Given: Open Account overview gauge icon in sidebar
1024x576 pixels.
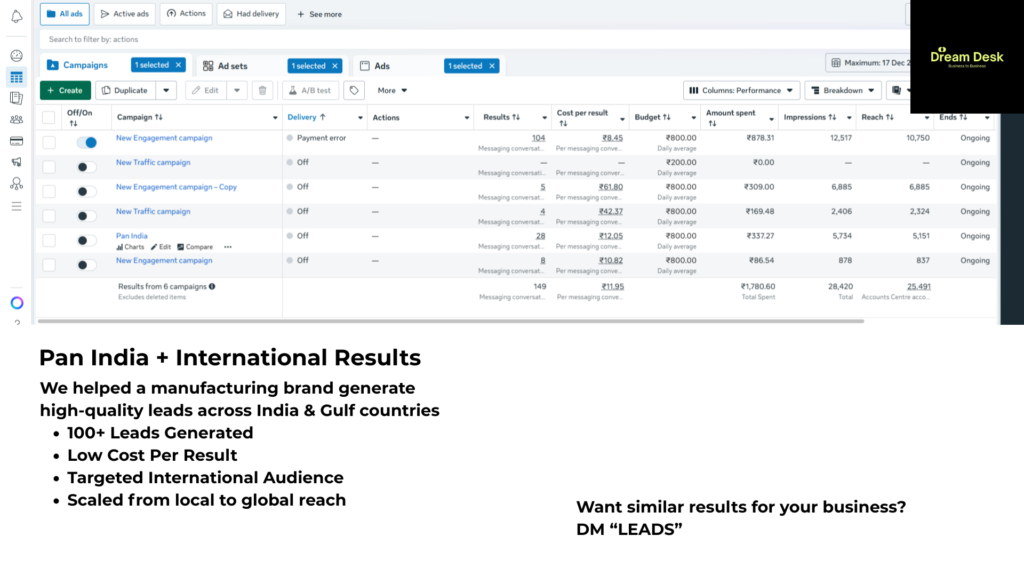Looking at the screenshot, I should 16,56.
